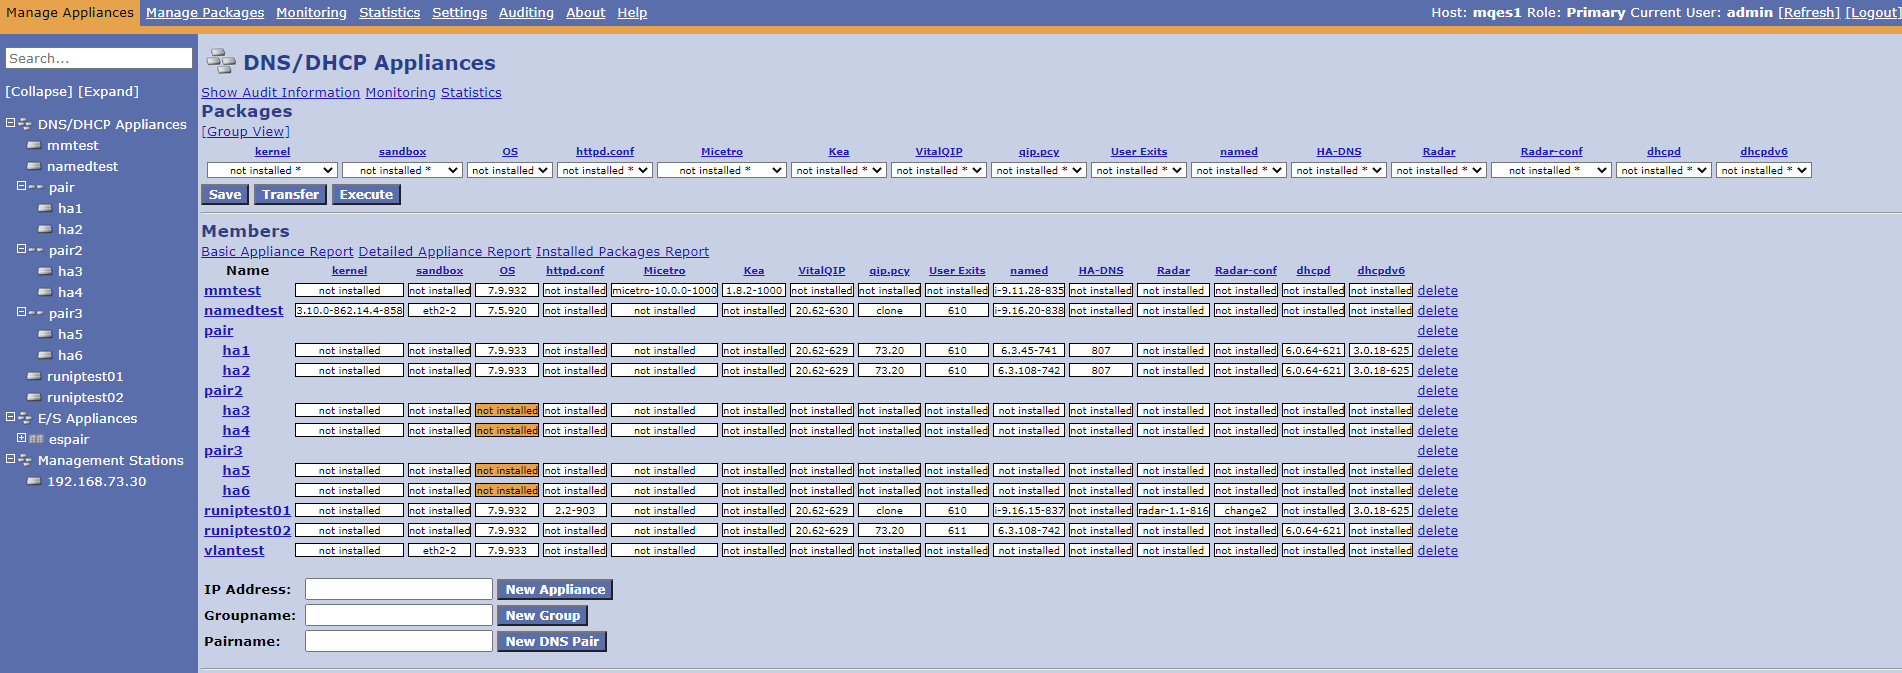Image resolution: width=1902 pixels, height=673 pixels.
Task: Open the kernel package dropdown
Action: click(x=271, y=170)
